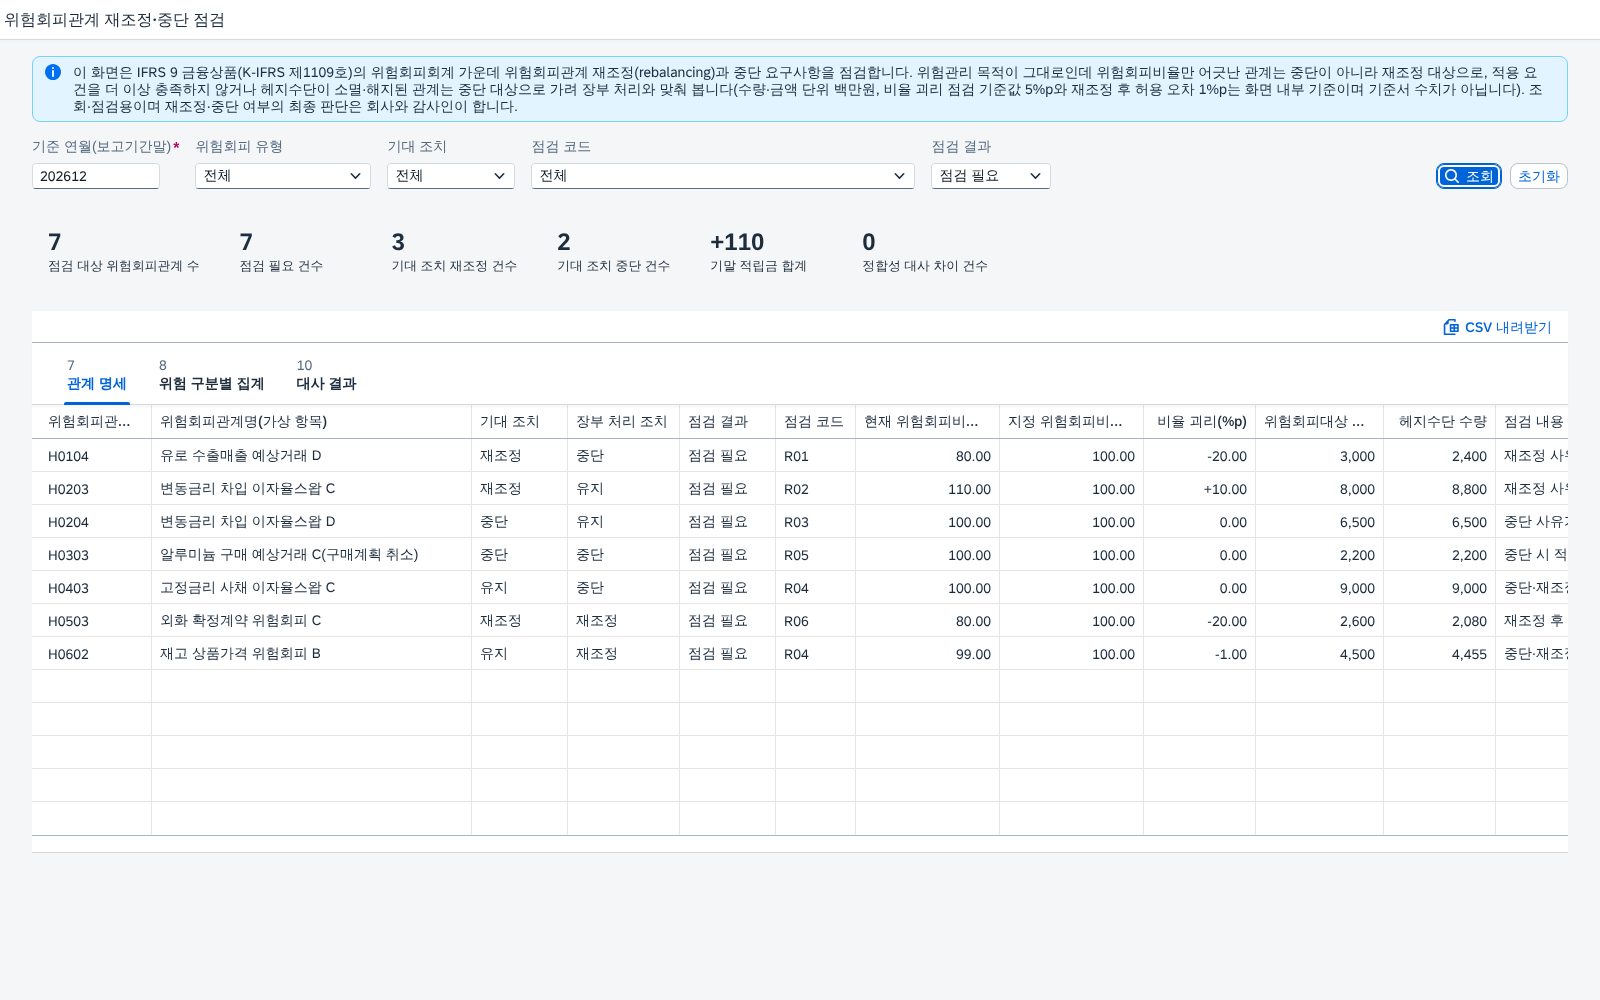Select the row ID H0104

[68, 456]
